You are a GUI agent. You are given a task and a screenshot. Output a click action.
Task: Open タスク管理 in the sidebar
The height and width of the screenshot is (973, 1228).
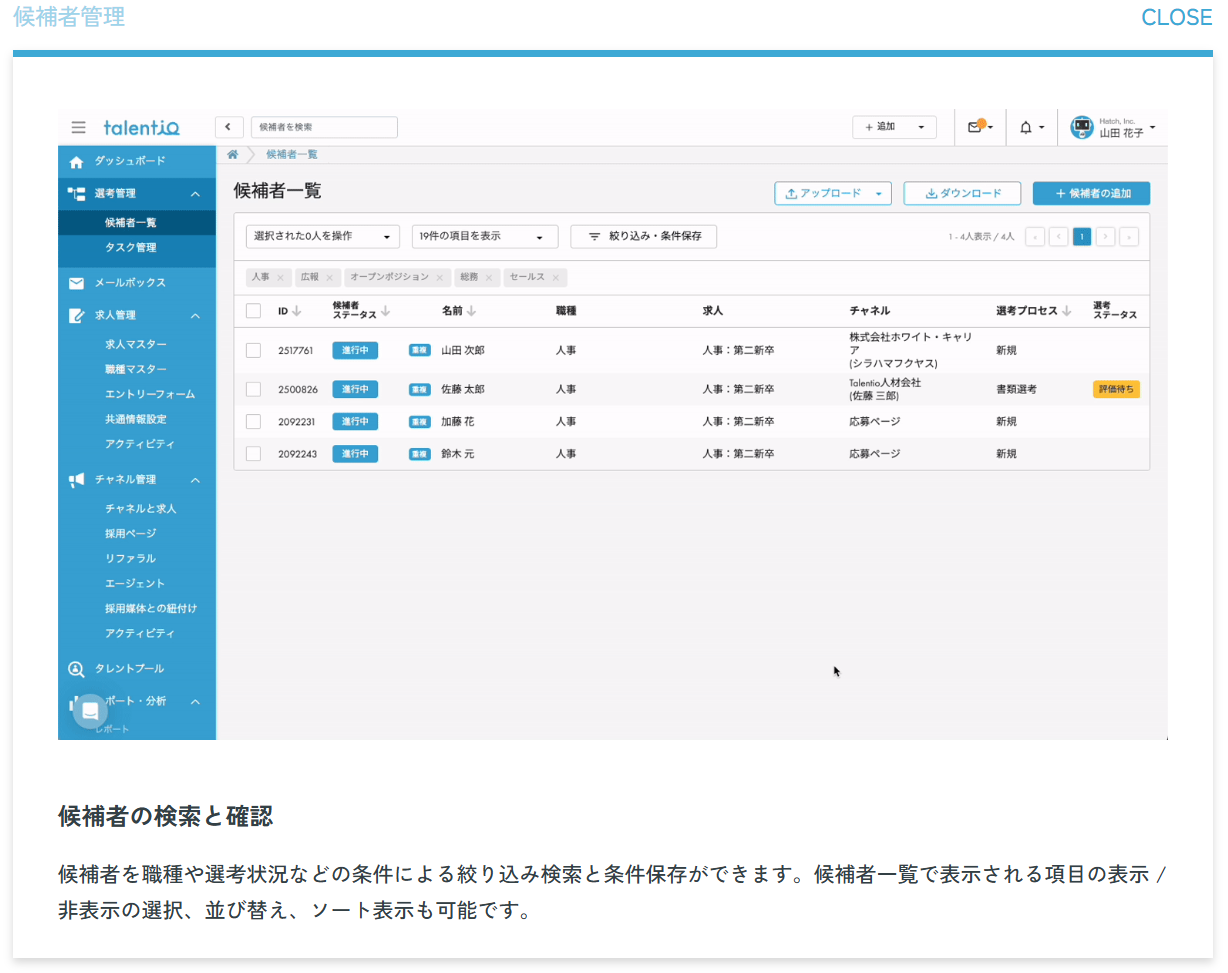131,247
